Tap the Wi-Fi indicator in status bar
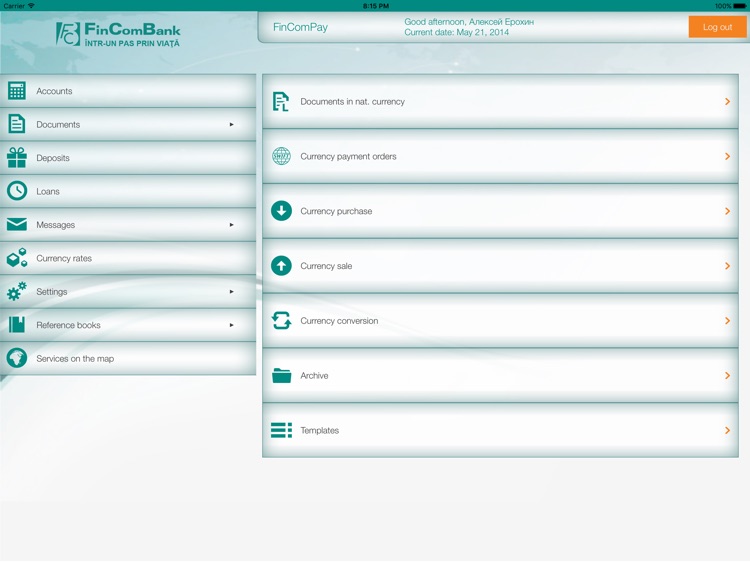Screen dimensions: 750x562 point(32,6)
